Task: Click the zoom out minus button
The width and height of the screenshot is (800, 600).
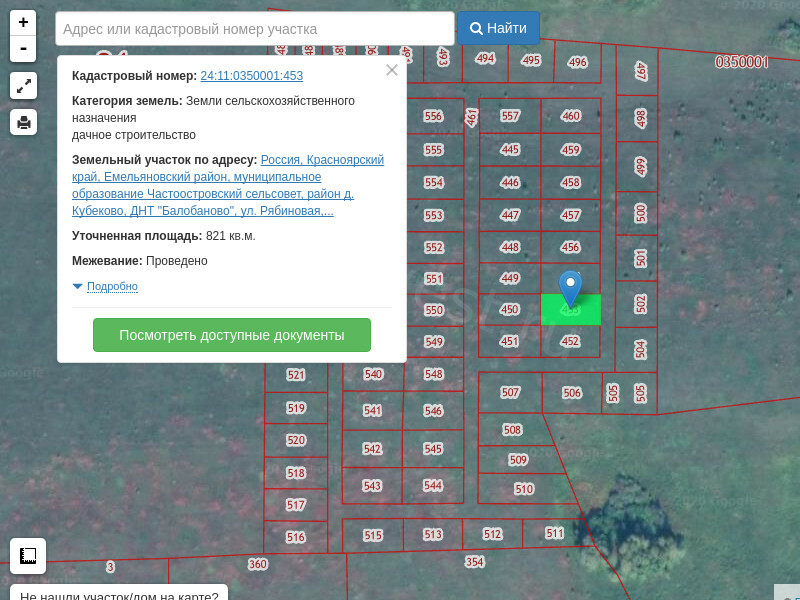Action: click(23, 49)
